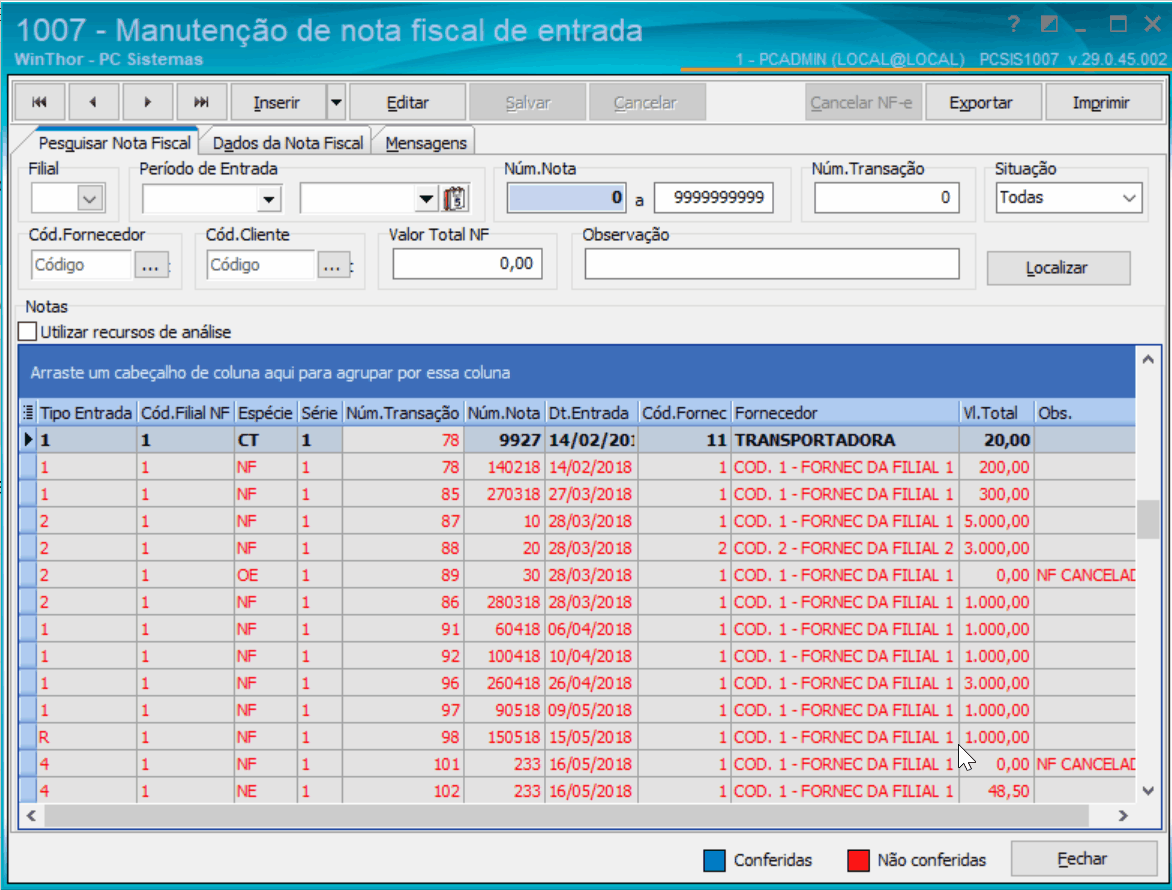Sort by Dt.Entrada column header
This screenshot has height=890, width=1172.
click(591, 412)
